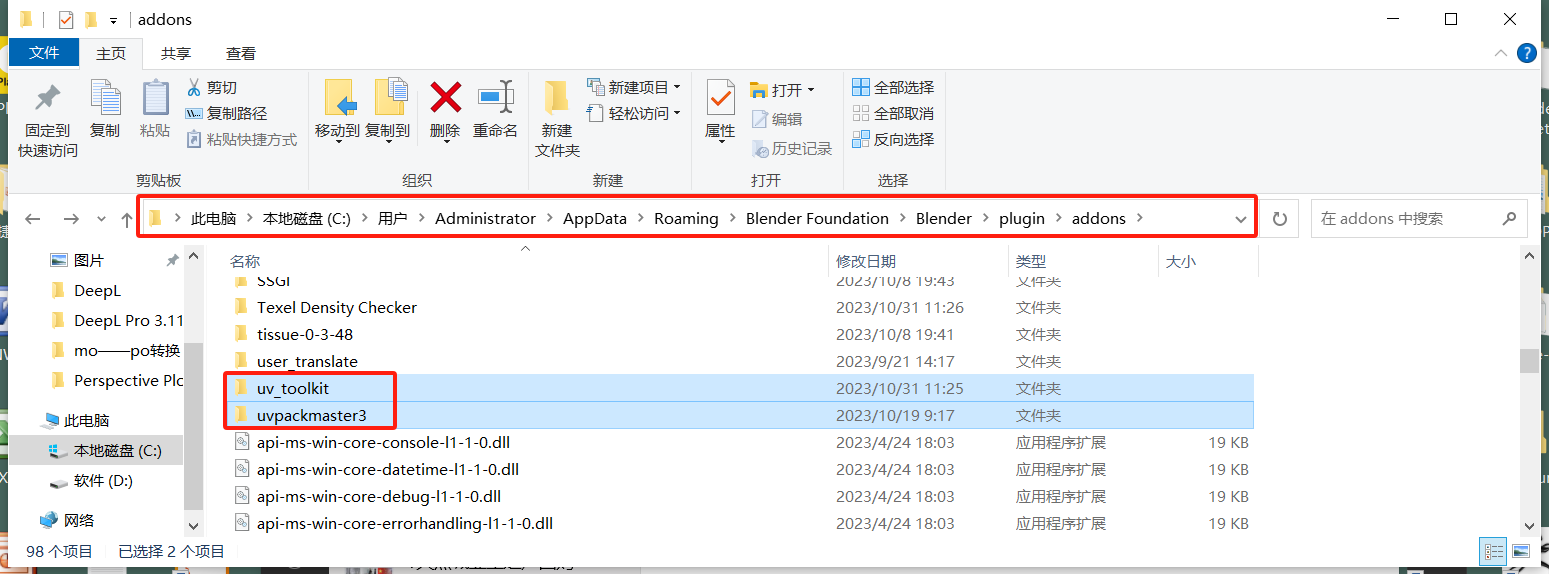Click Administrator in address path
Viewport: 1549px width, 574px height.
pyautogui.click(x=485, y=219)
